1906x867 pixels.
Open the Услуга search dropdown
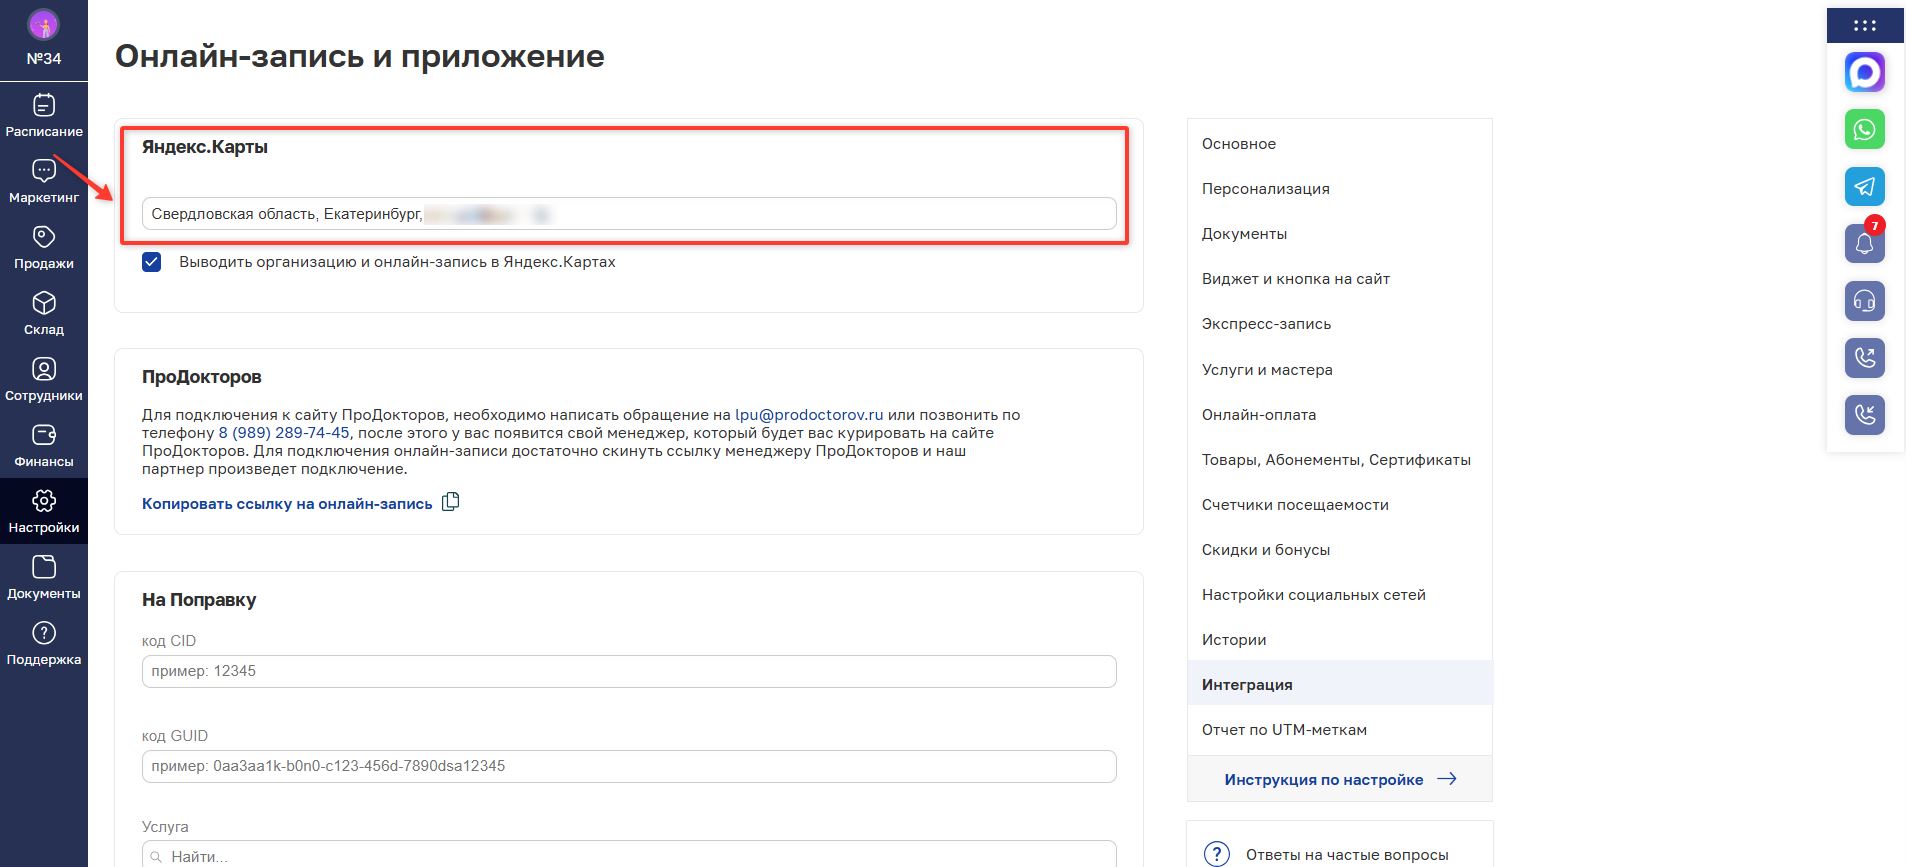click(x=629, y=855)
